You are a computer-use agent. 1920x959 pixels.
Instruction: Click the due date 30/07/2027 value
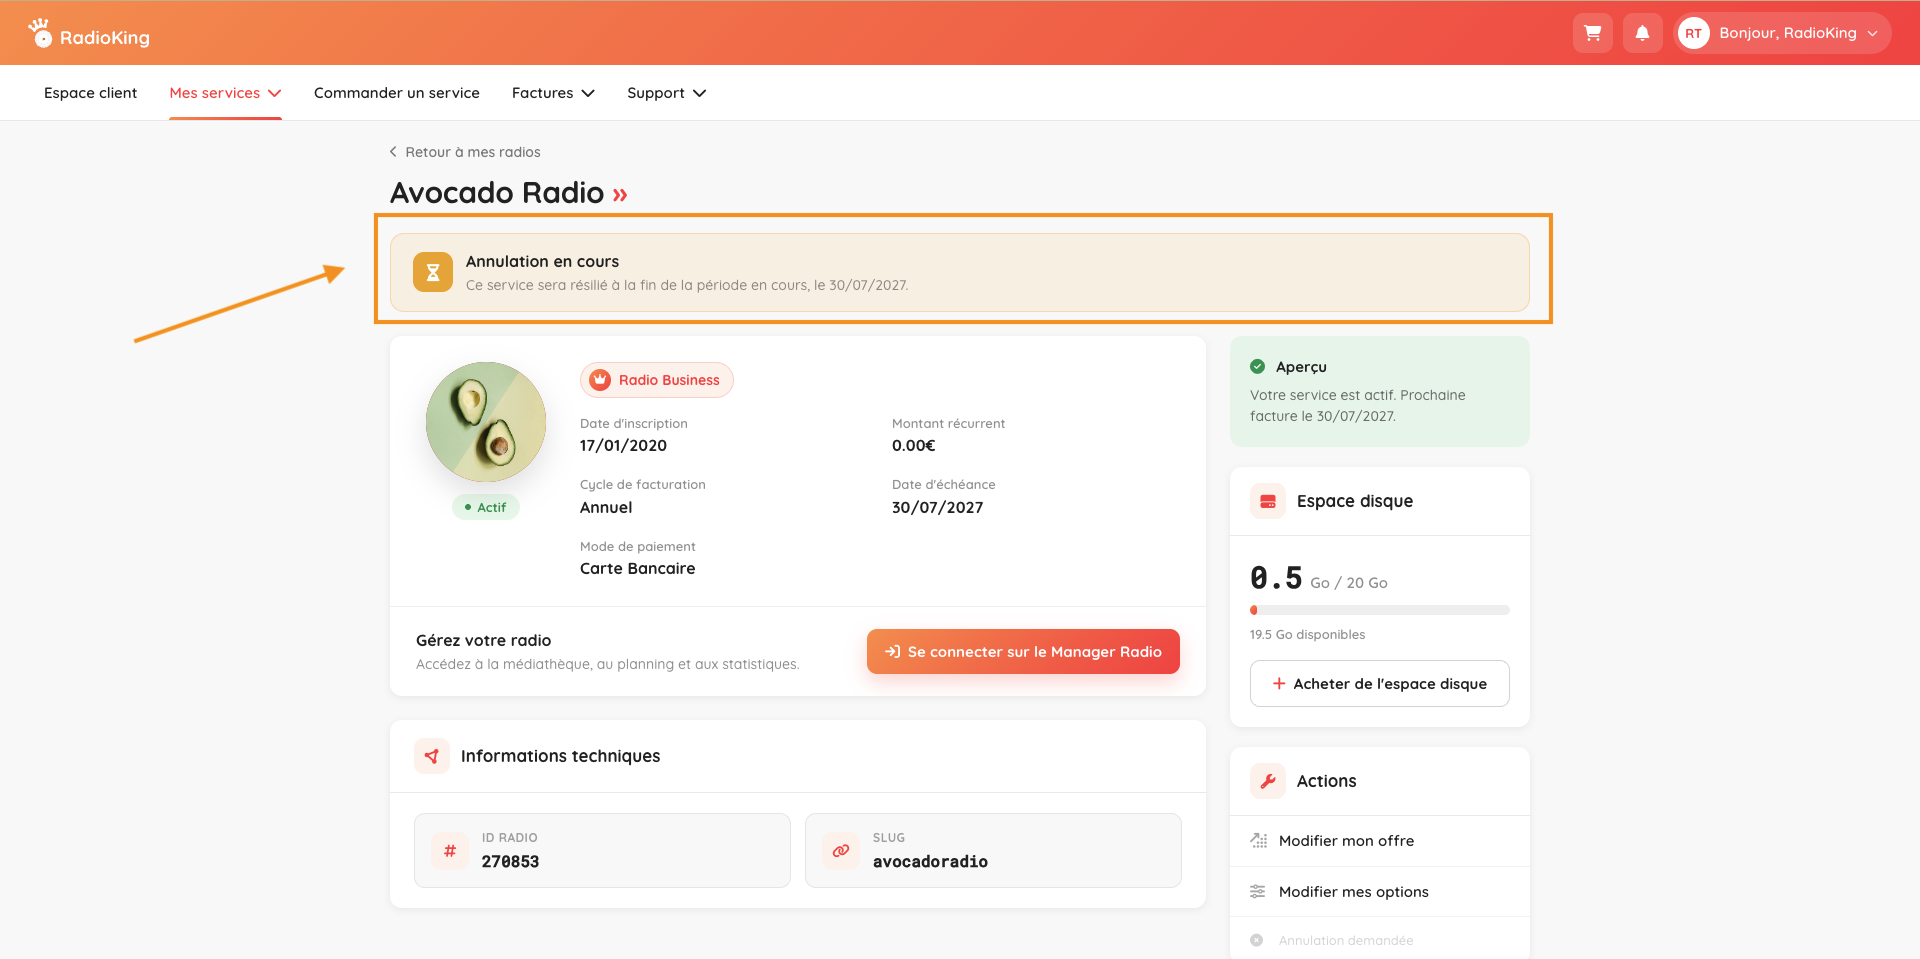[x=937, y=508]
